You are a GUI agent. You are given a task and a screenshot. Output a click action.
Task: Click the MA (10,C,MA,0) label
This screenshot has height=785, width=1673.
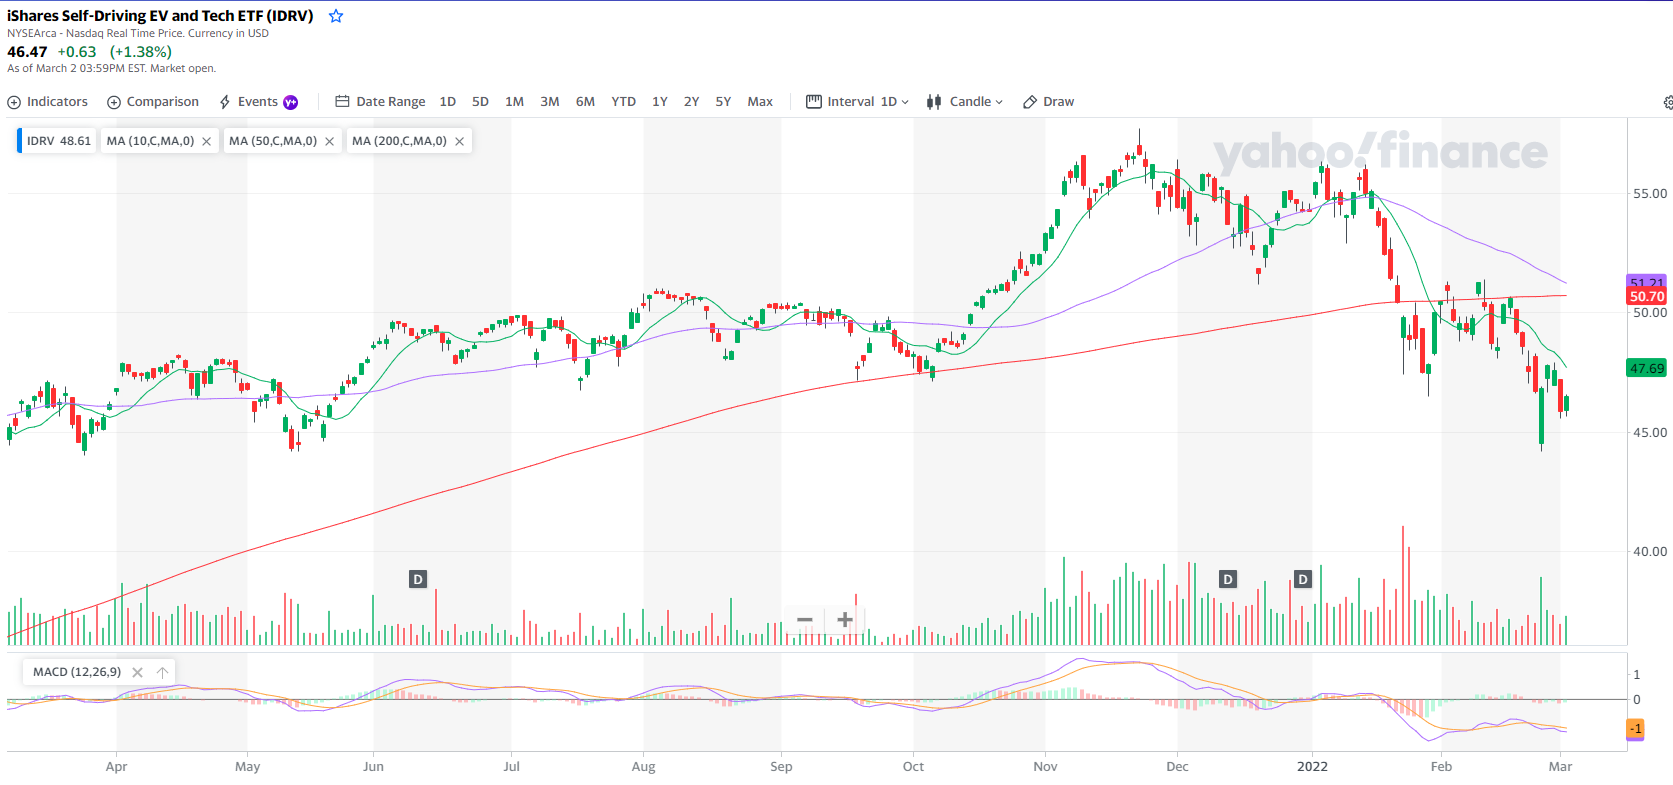click(x=150, y=141)
